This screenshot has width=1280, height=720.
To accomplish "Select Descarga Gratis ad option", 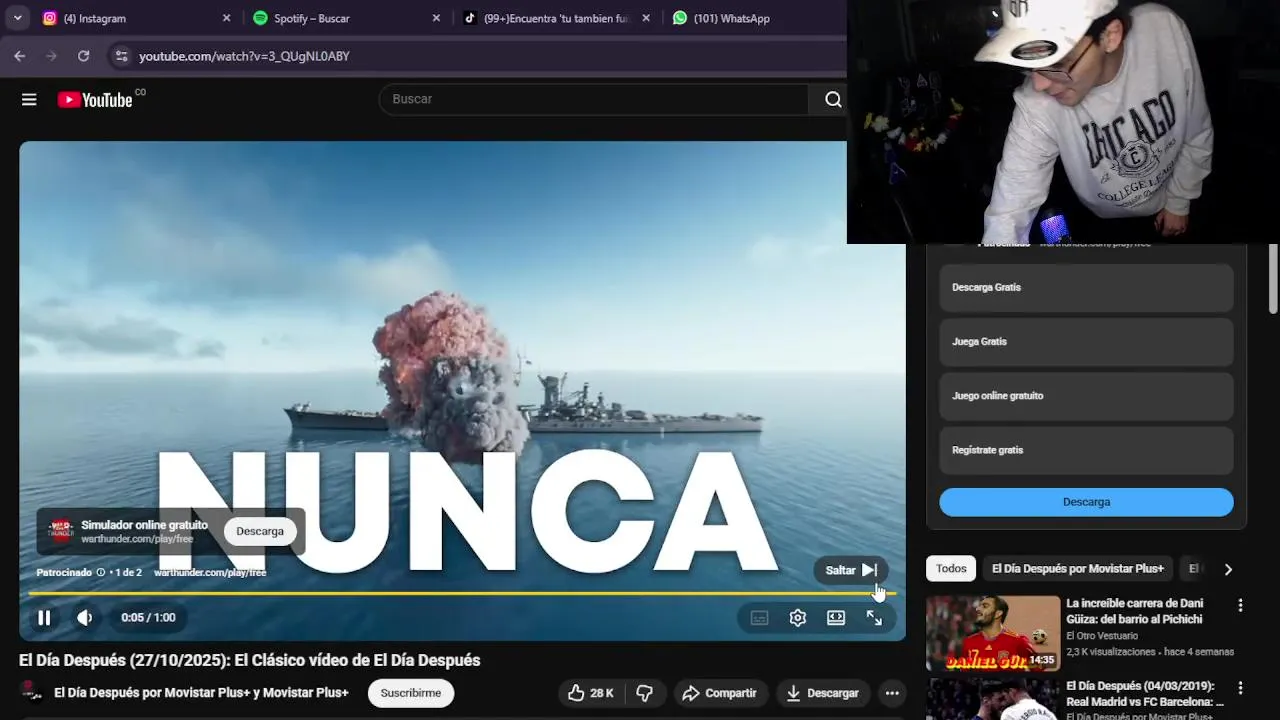I will click(x=1086, y=288).
